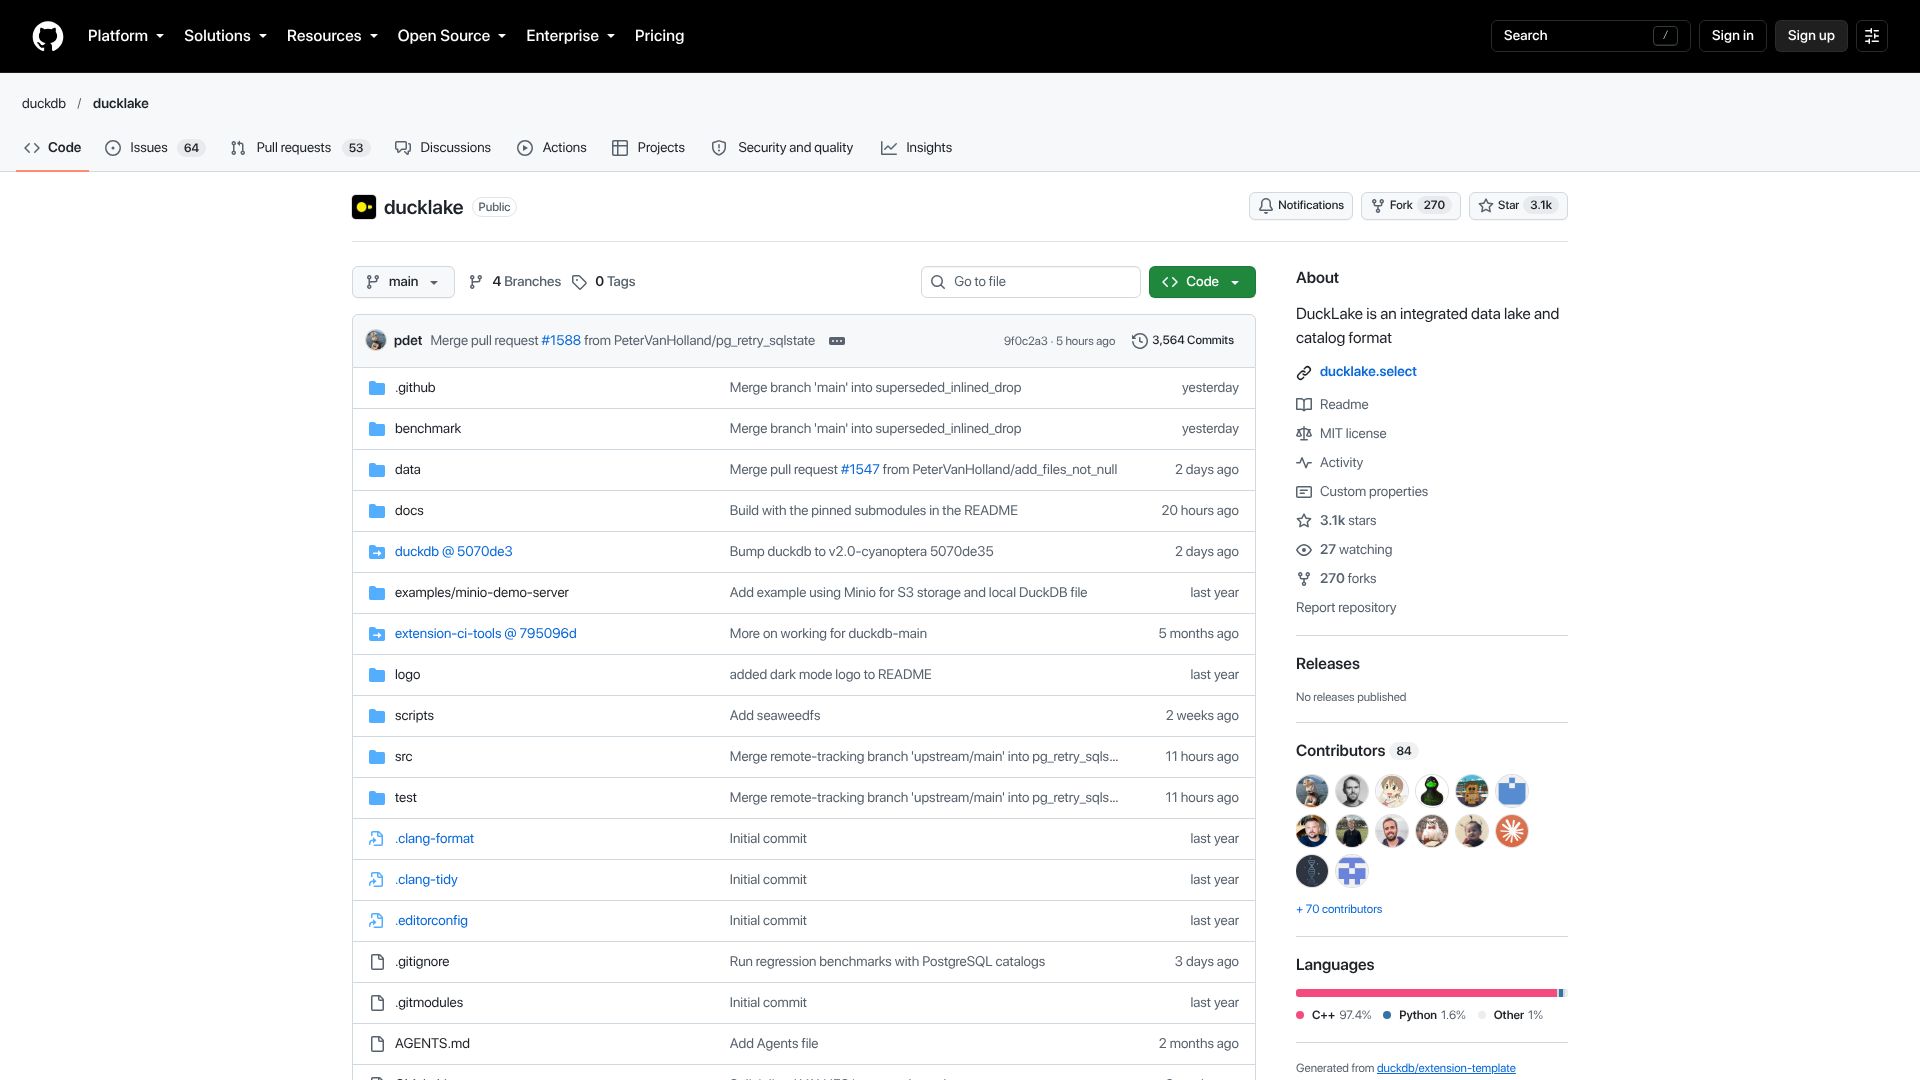
Task: Expand the Enterprise navigation menu
Action: [571, 36]
